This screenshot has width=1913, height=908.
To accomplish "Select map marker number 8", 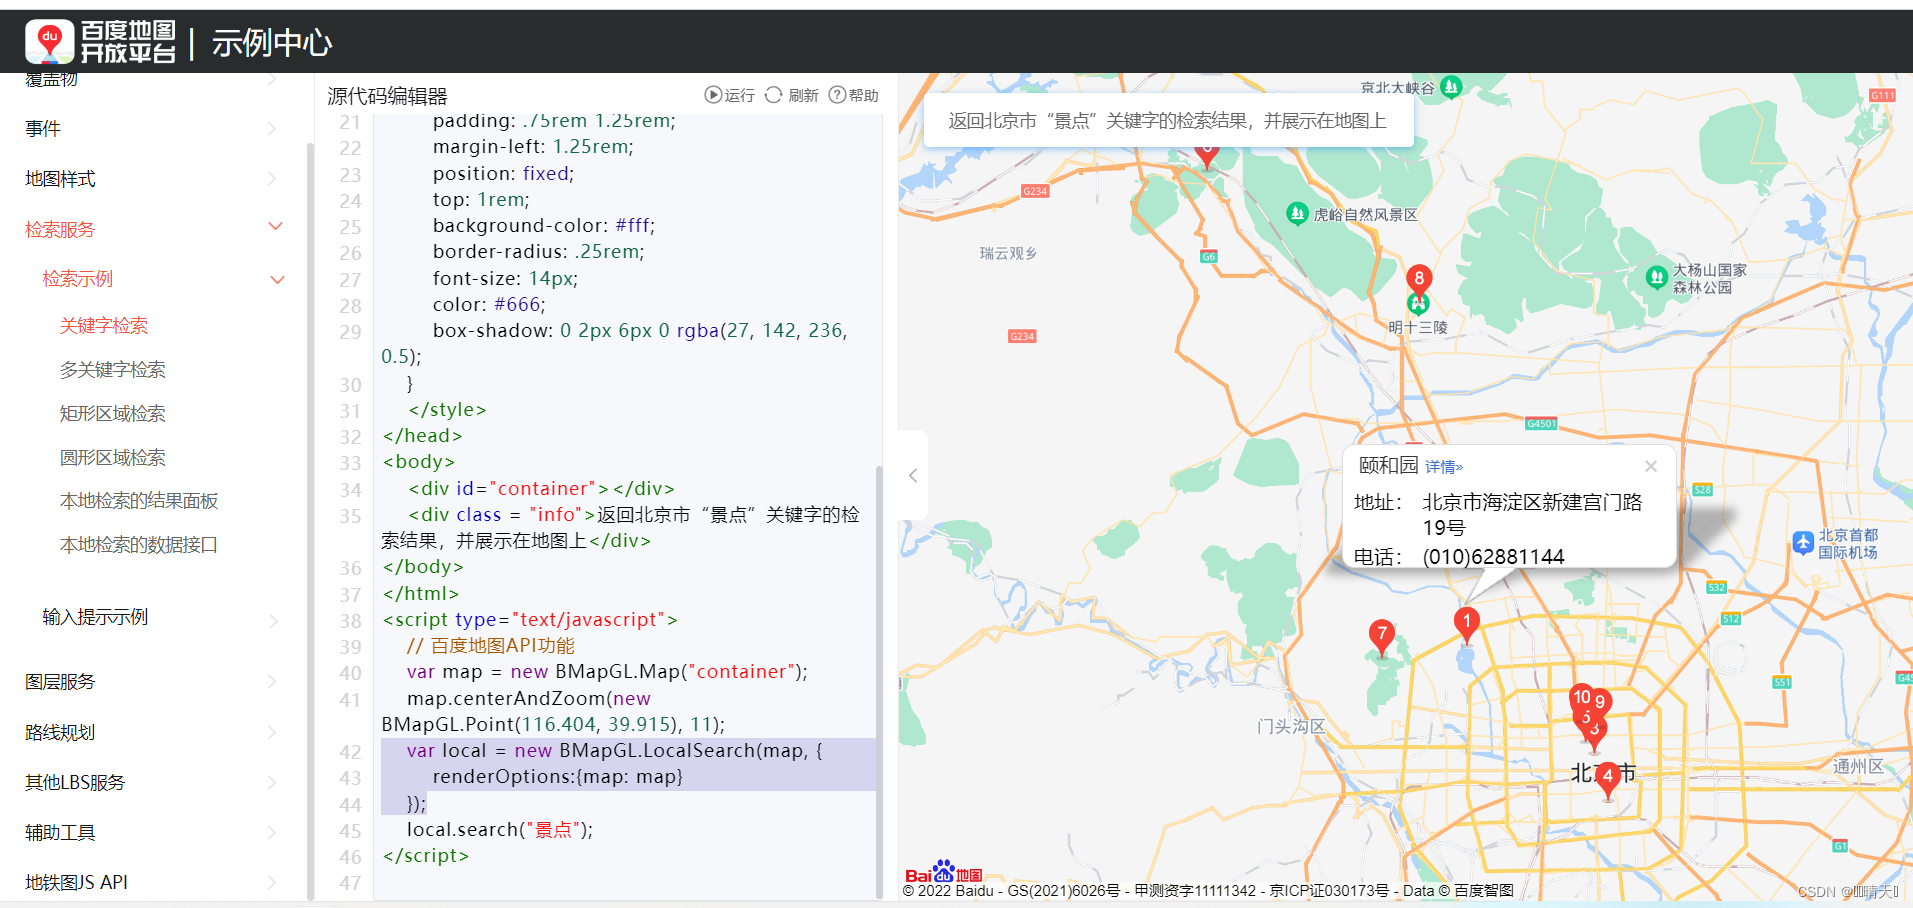I will click(1418, 280).
